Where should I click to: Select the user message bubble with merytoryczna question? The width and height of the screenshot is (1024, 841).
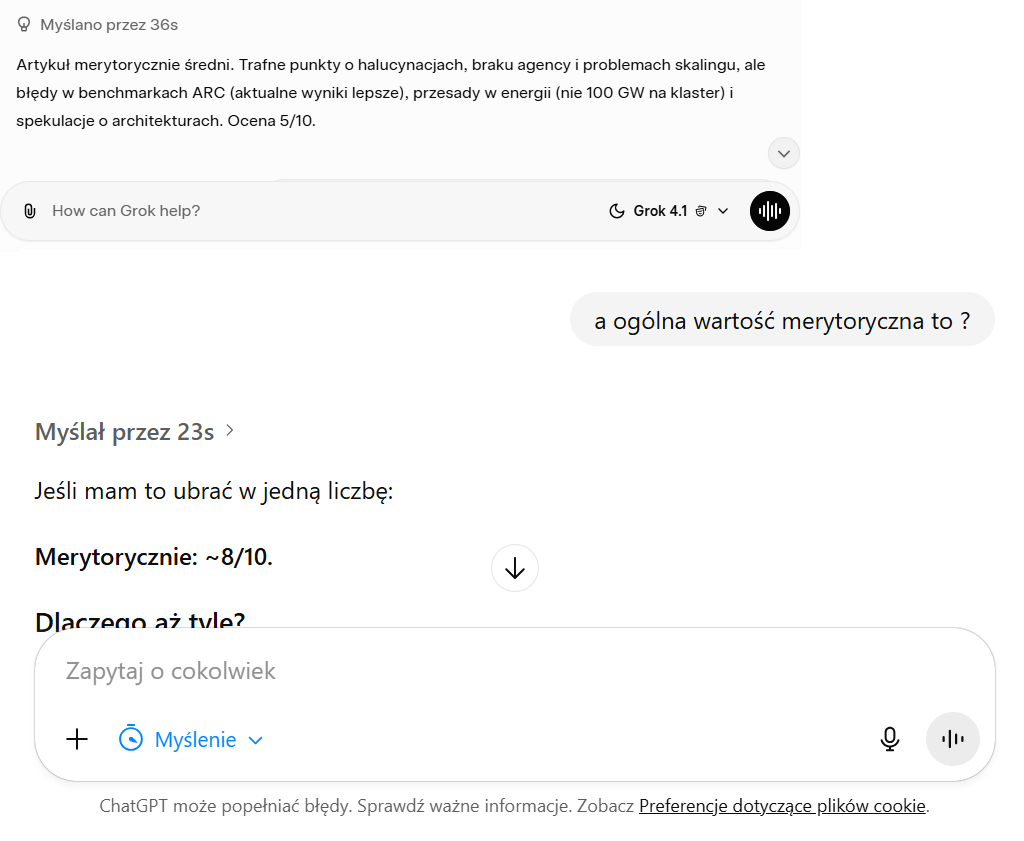(x=782, y=319)
